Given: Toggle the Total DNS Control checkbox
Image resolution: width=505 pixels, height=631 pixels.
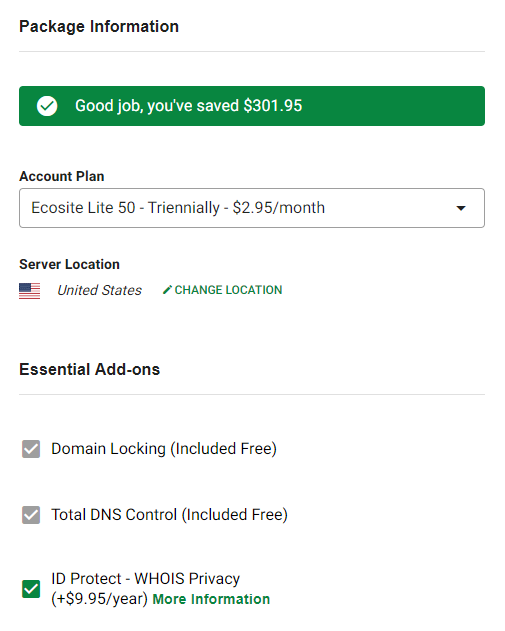Looking at the screenshot, I should (x=31, y=515).
